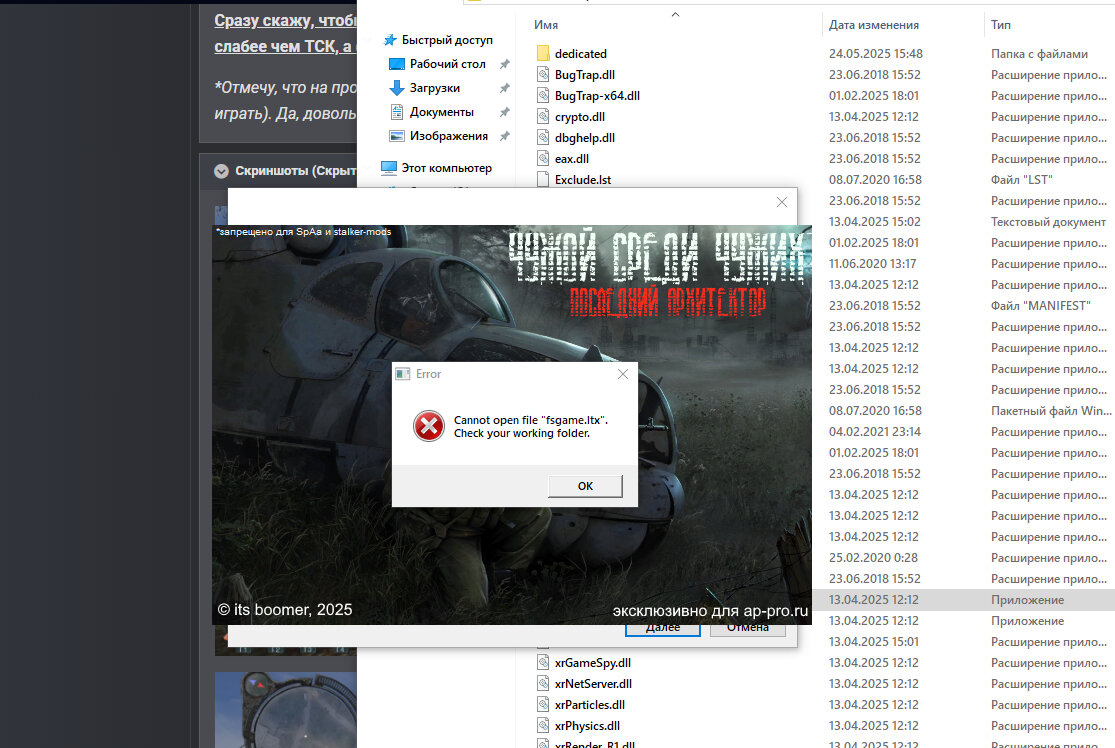Viewport: 1115px width, 748px height.
Task: Open Быстрый доступ in the navigation pane
Action: (x=438, y=40)
